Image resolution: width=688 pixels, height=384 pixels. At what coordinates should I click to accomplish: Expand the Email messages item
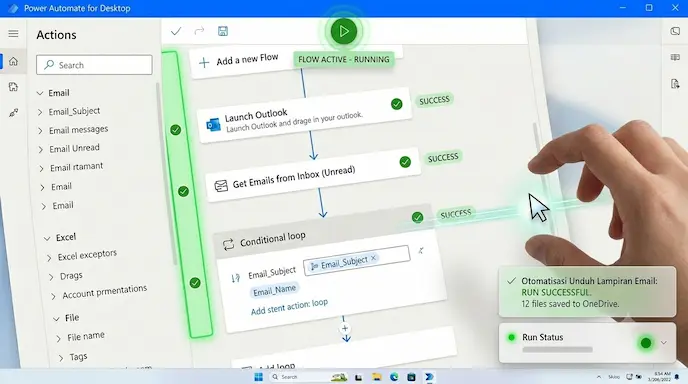coord(40,131)
